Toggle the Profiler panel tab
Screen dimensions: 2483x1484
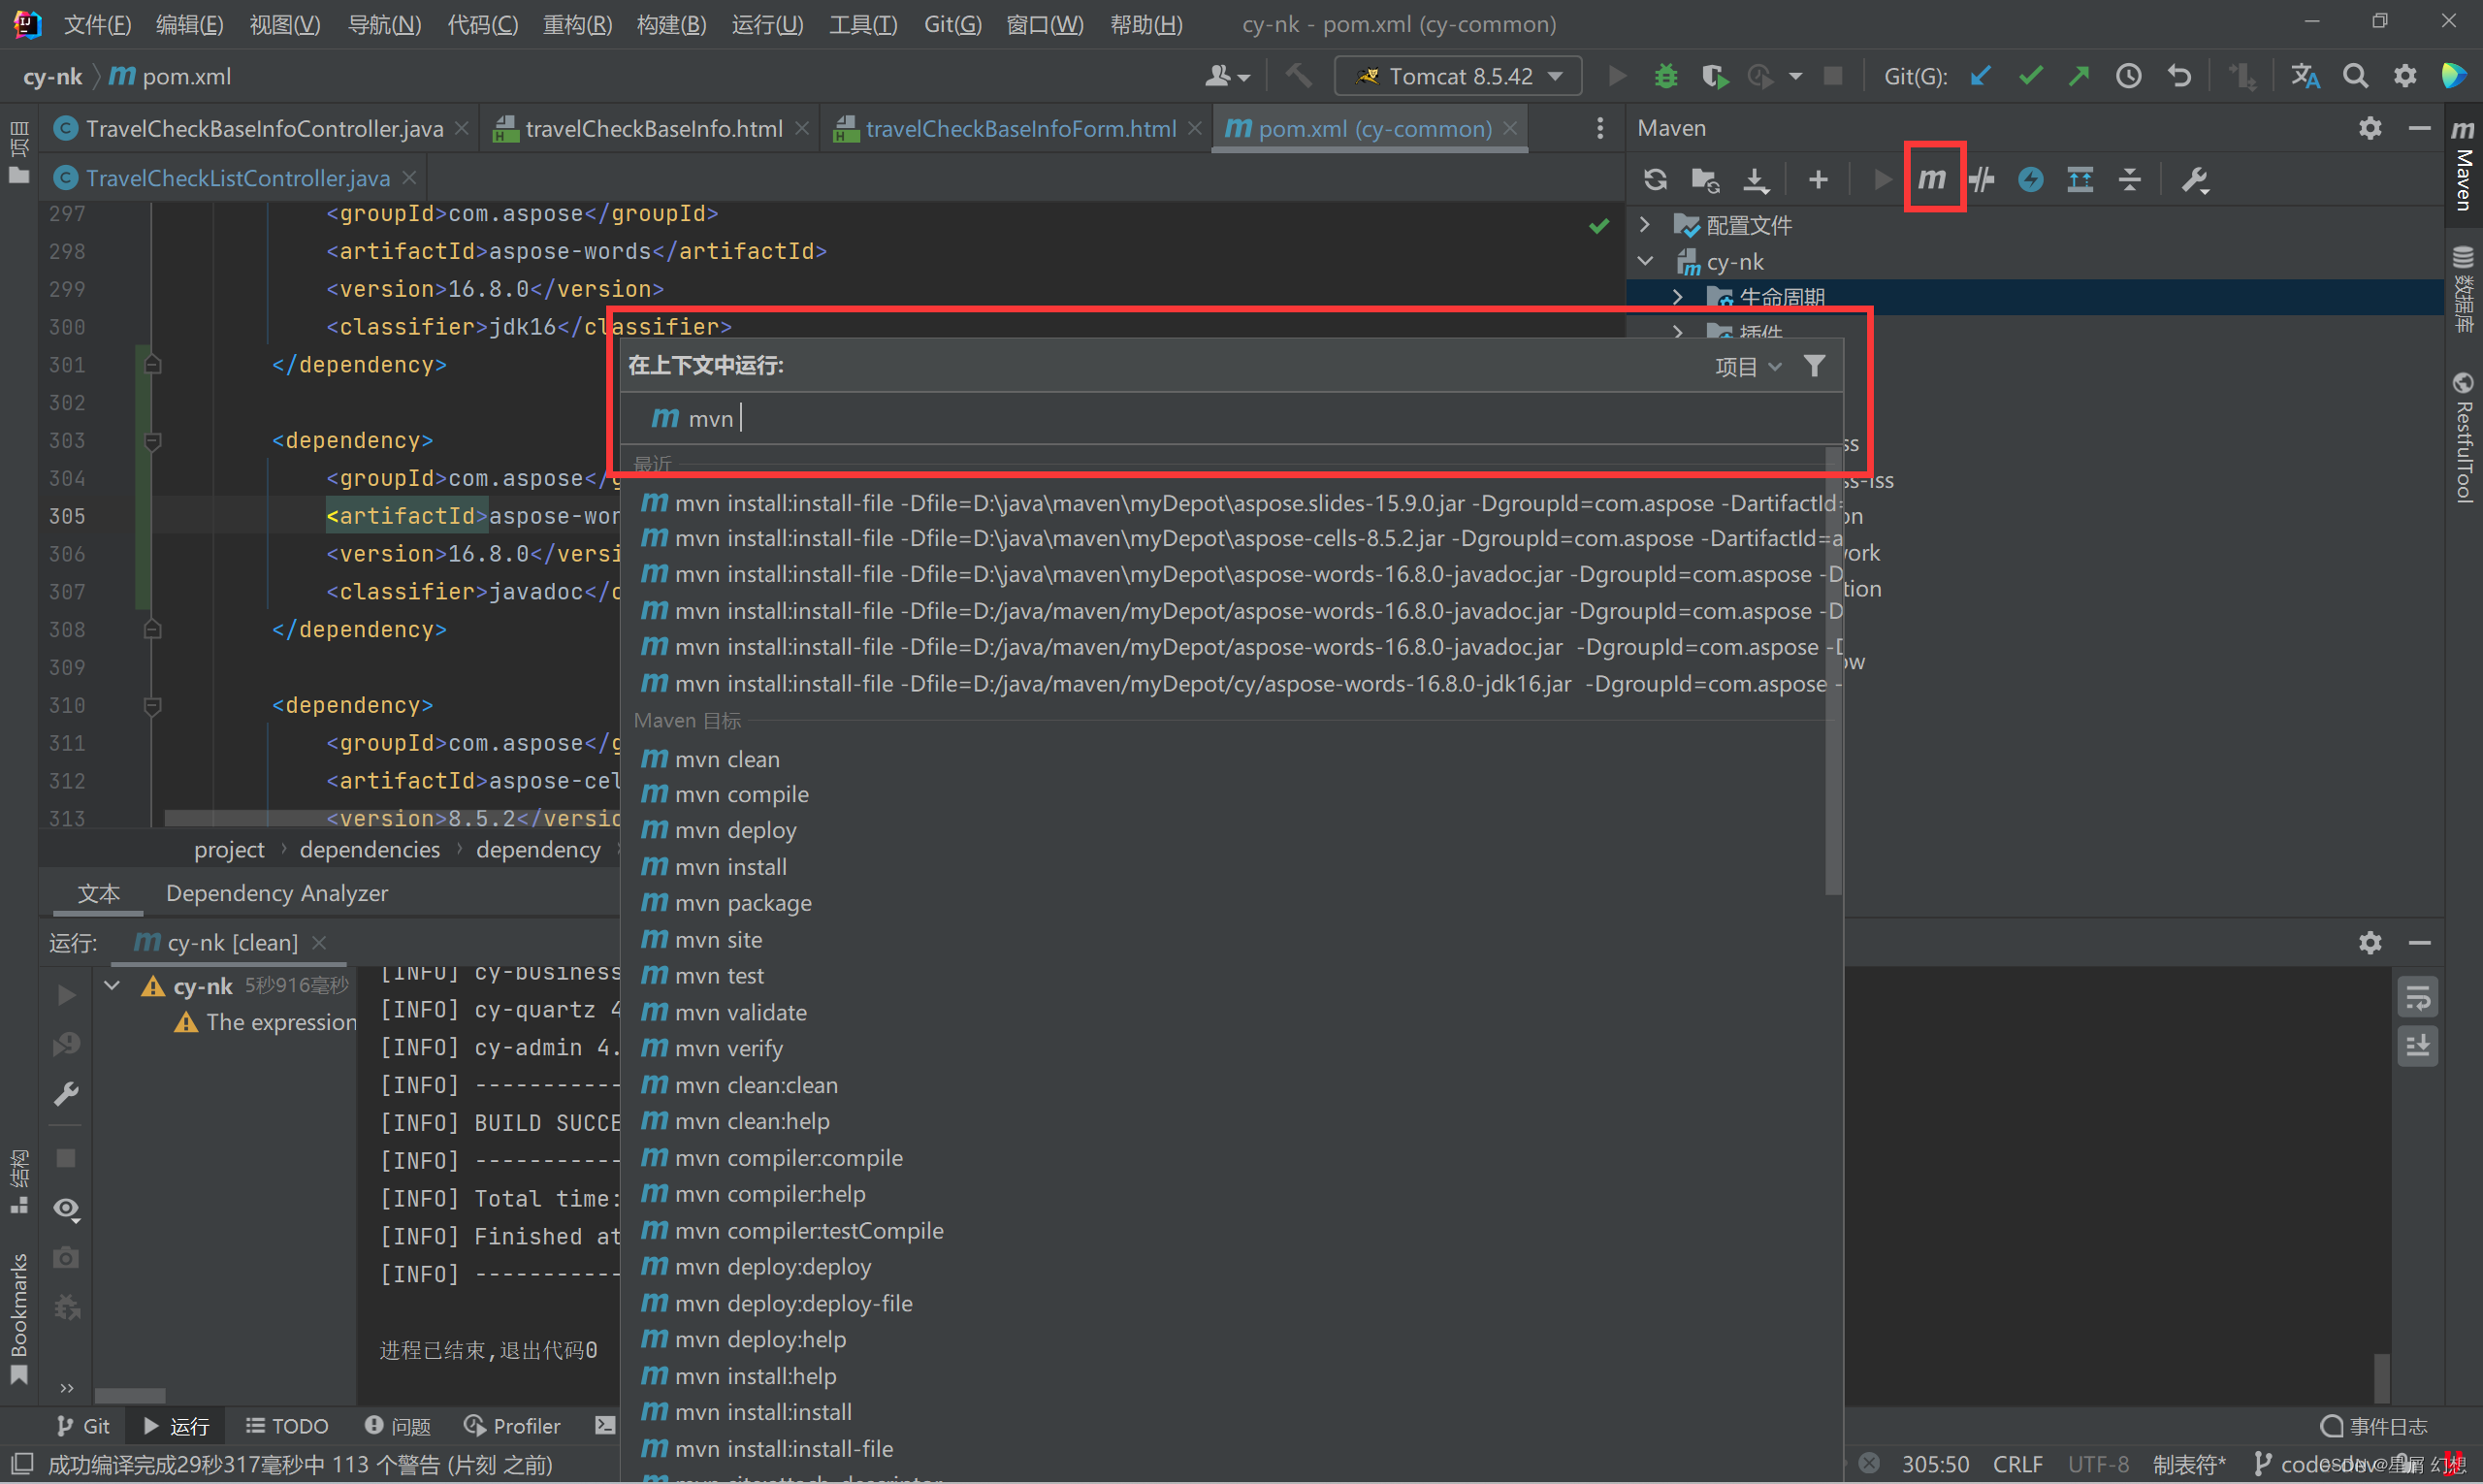coord(510,1424)
